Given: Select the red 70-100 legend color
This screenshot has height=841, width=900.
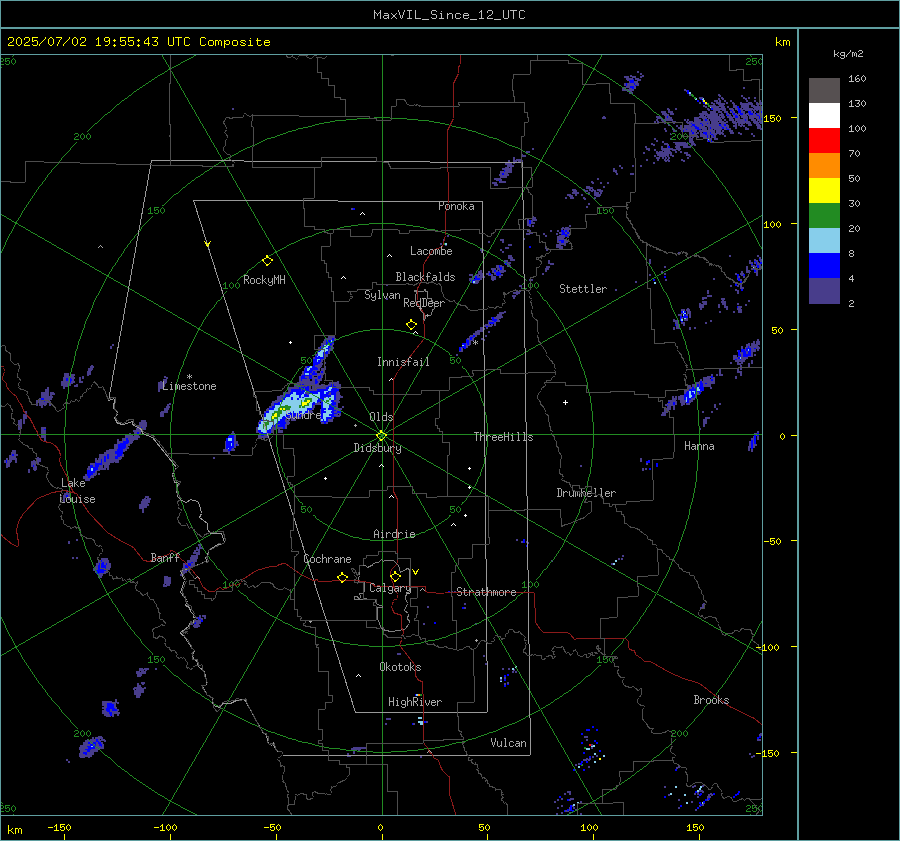Looking at the screenshot, I should point(824,141).
